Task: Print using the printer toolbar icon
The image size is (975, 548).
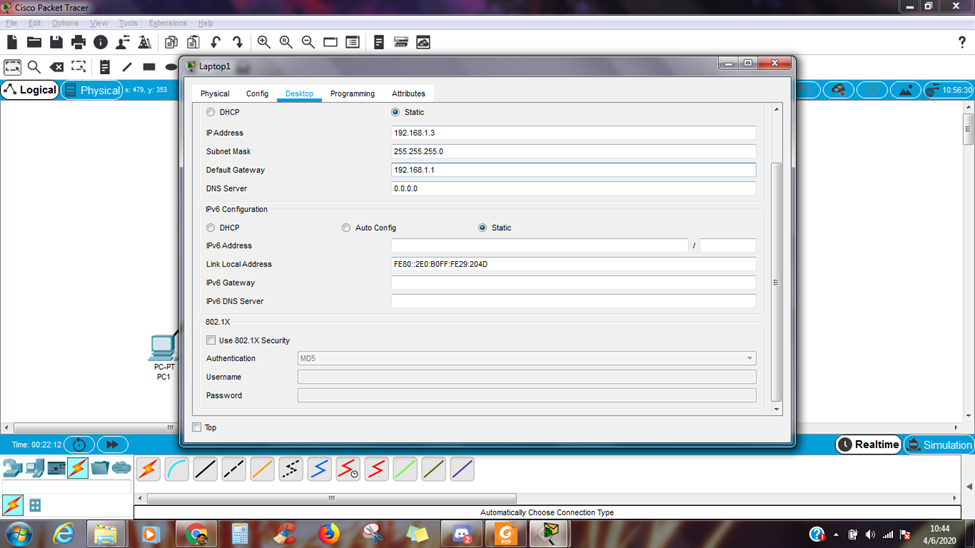Action: pos(78,42)
